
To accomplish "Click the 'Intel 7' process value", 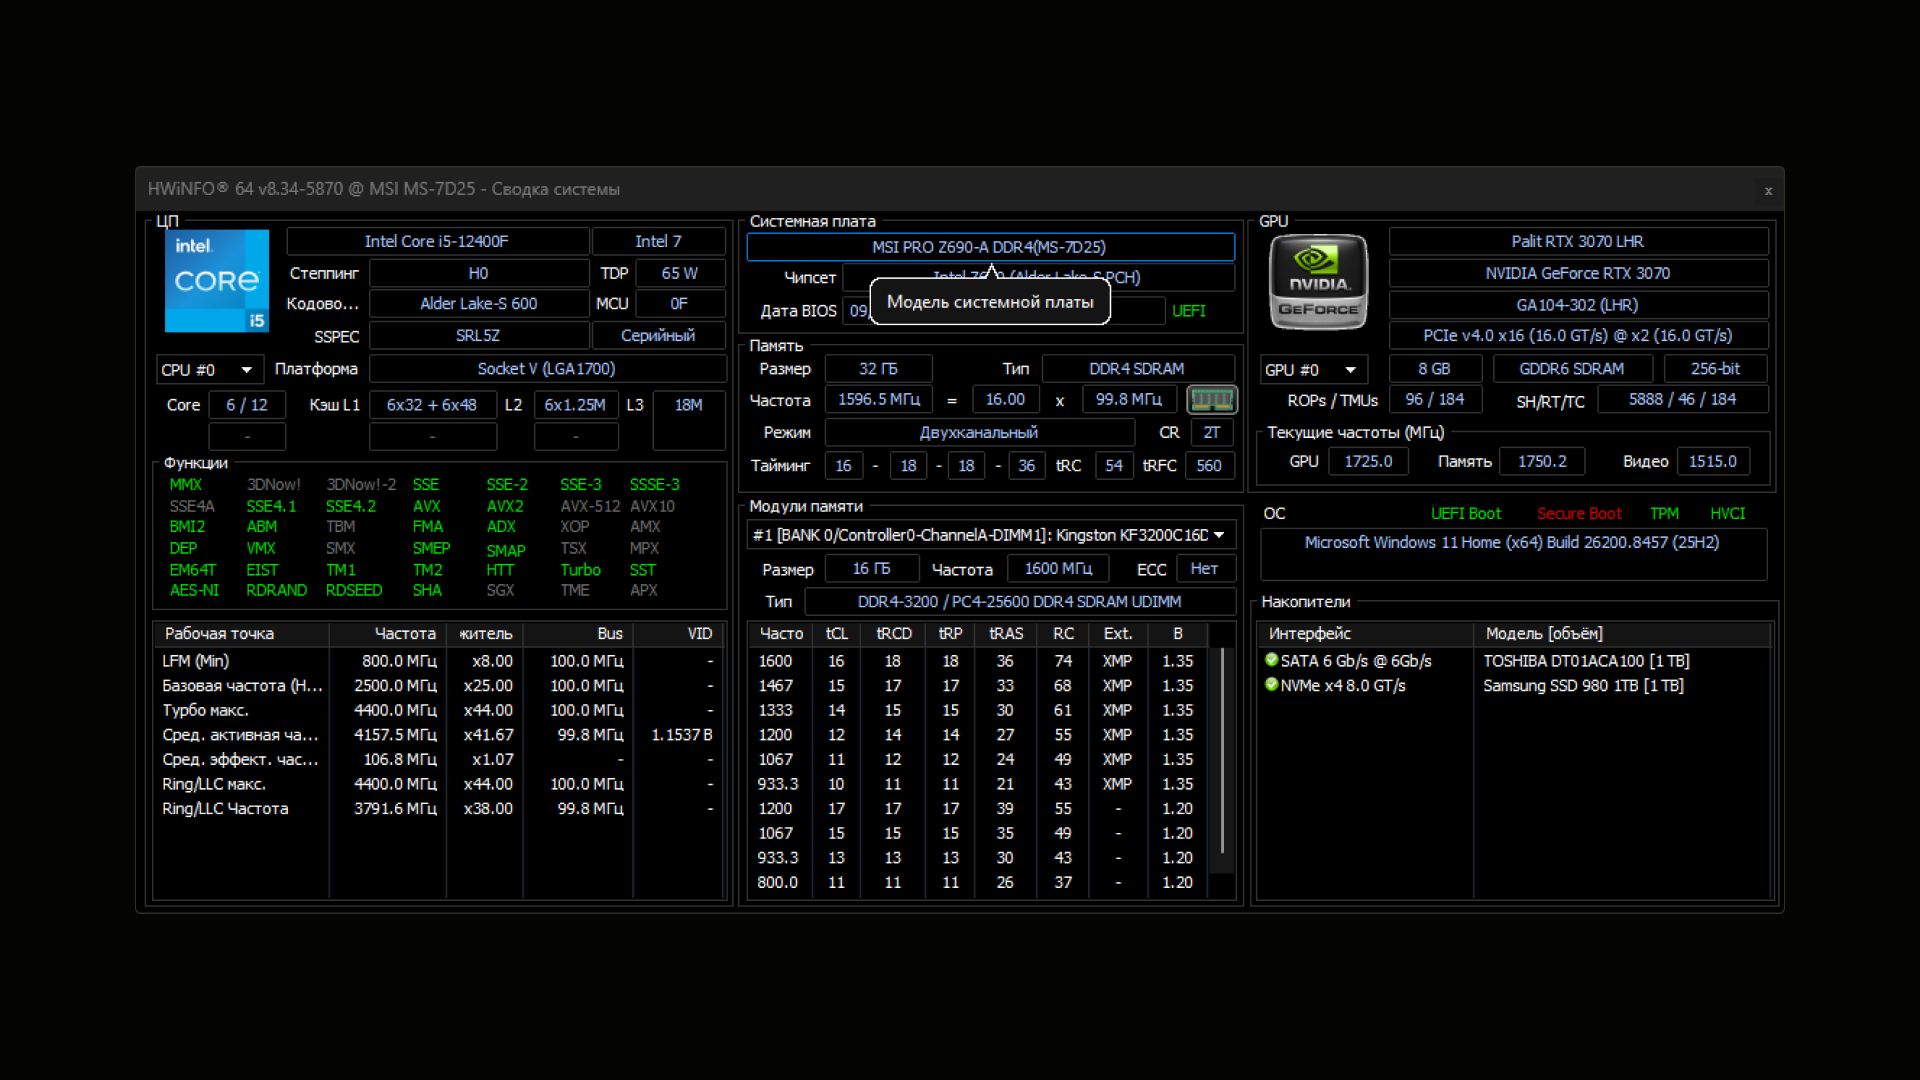I will coord(658,241).
